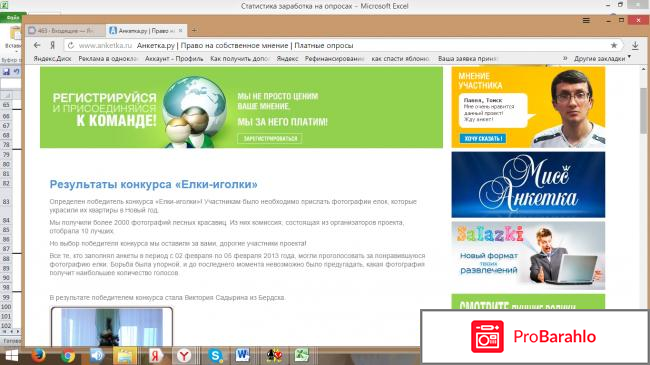This screenshot has width=650, height=365.
Task: Click the page vertical scrollbar thumb
Action: point(643,110)
